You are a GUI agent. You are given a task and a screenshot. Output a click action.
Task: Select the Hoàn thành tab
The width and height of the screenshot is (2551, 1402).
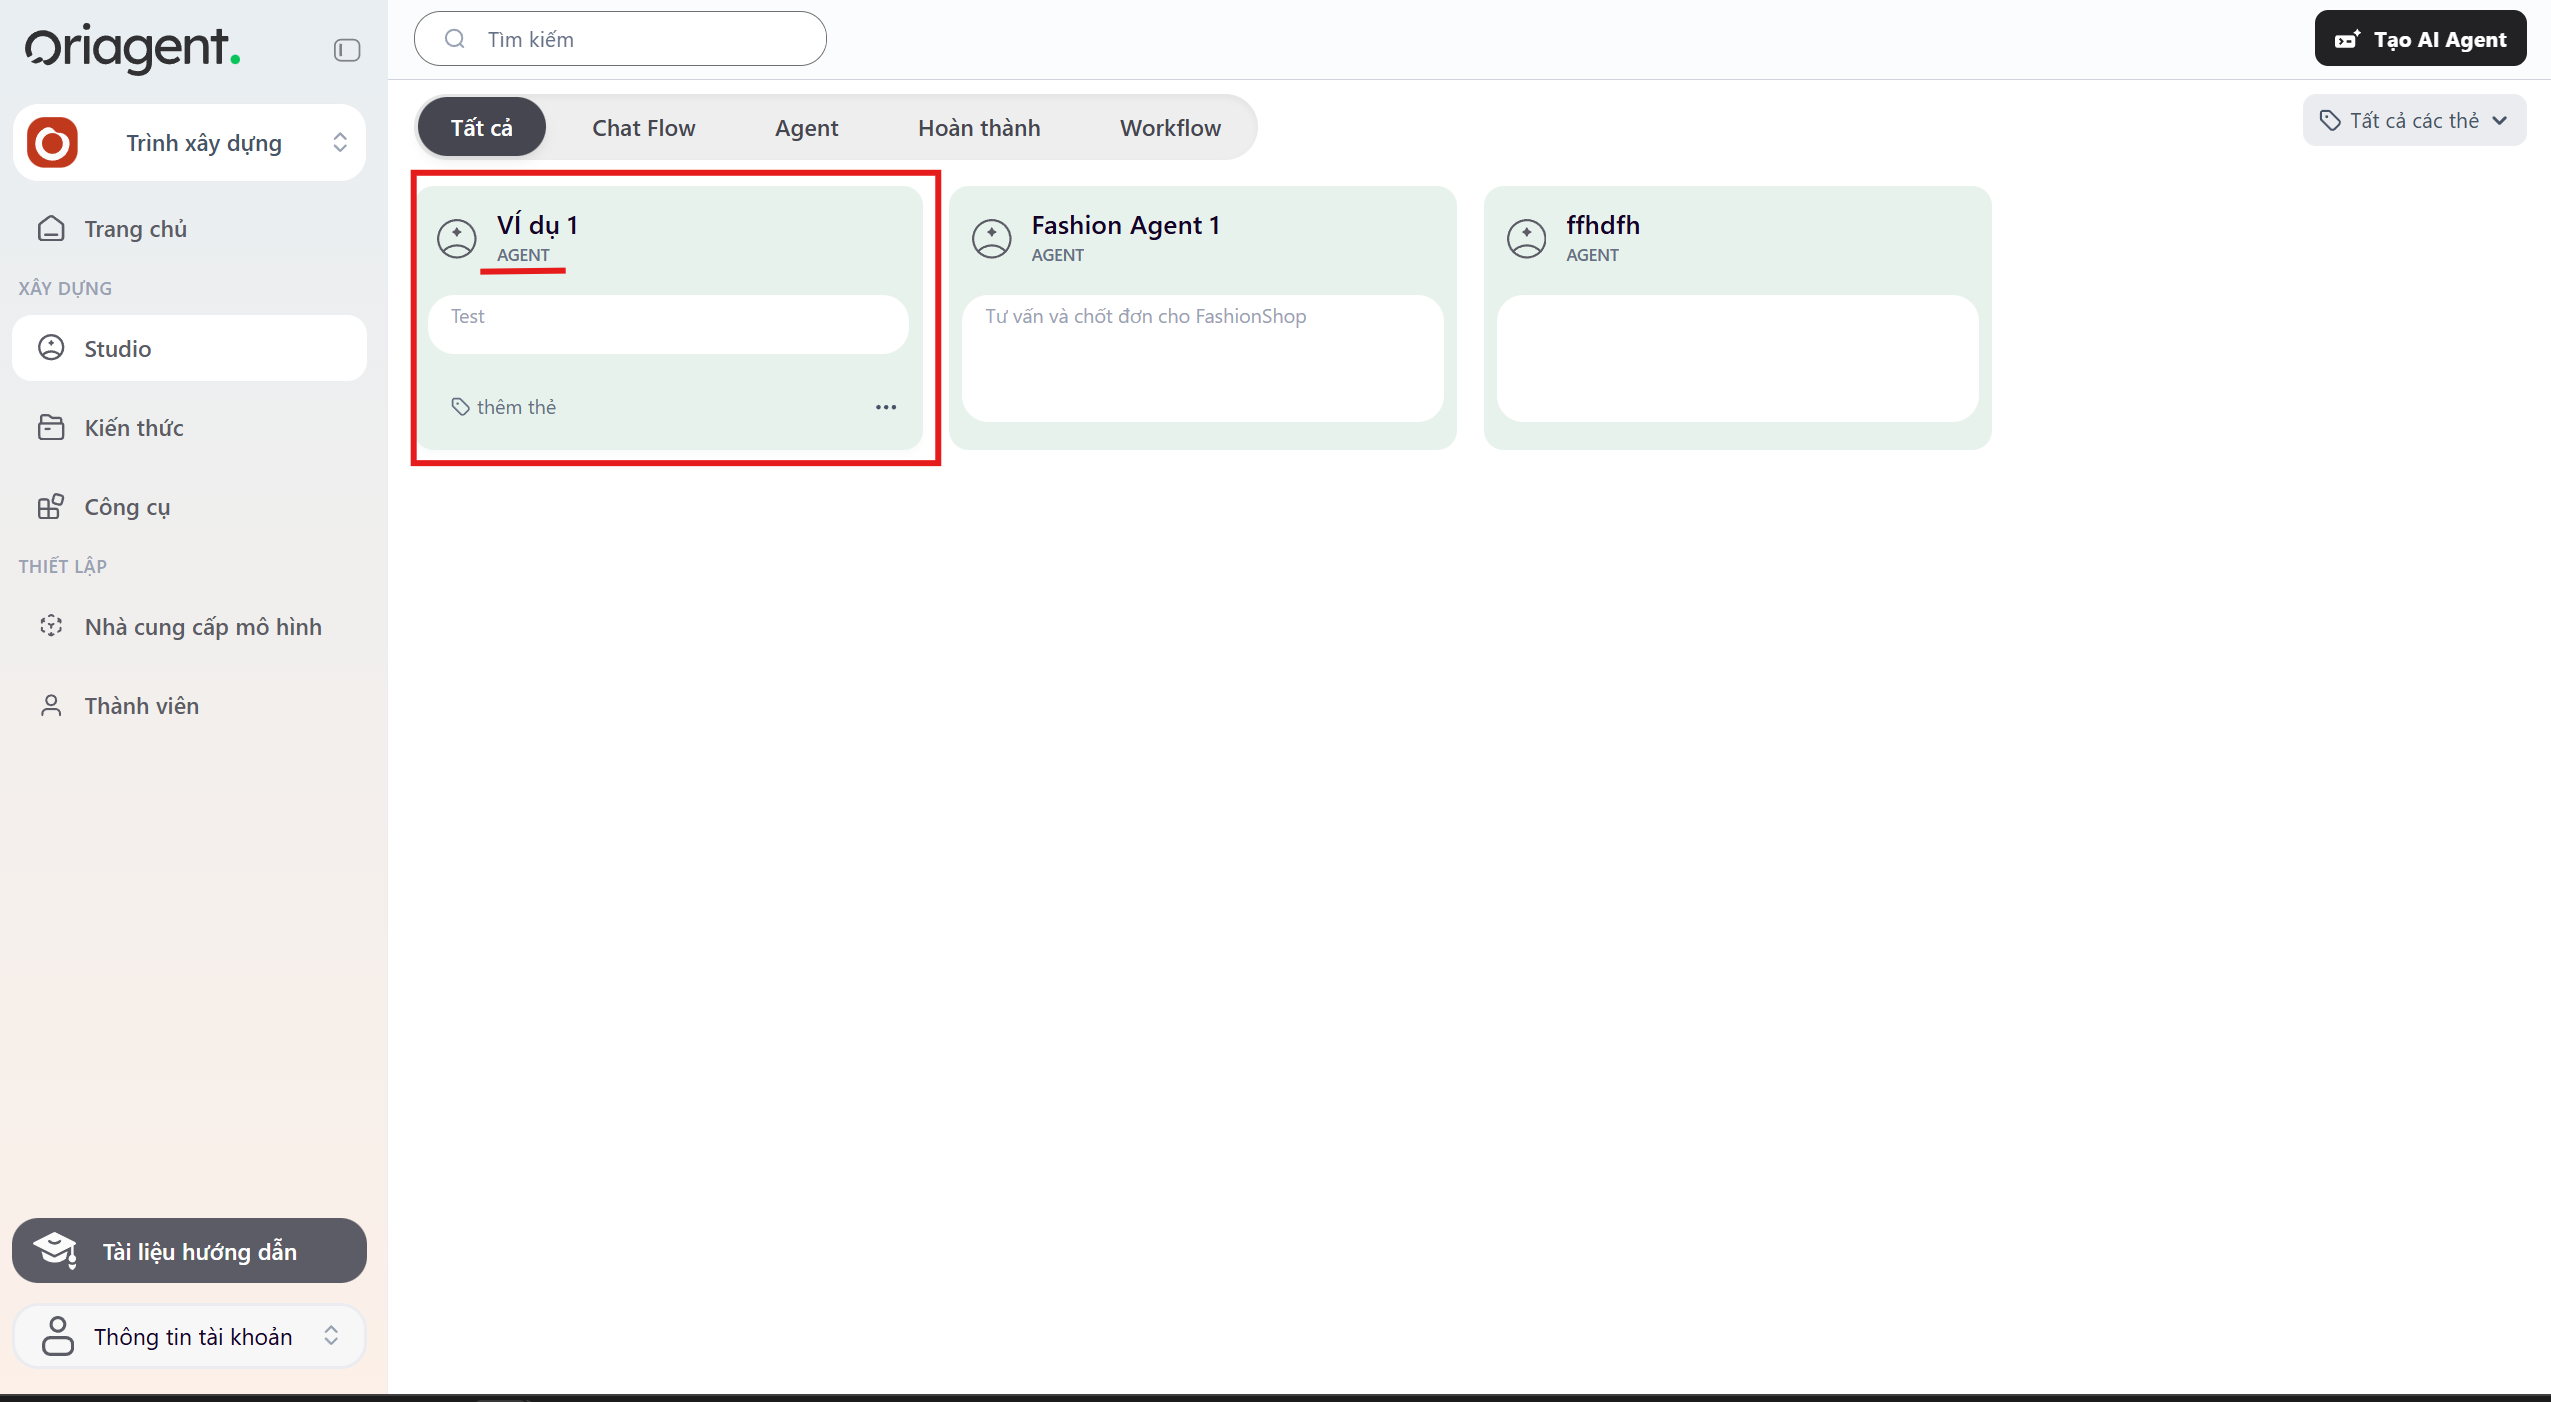coord(978,128)
